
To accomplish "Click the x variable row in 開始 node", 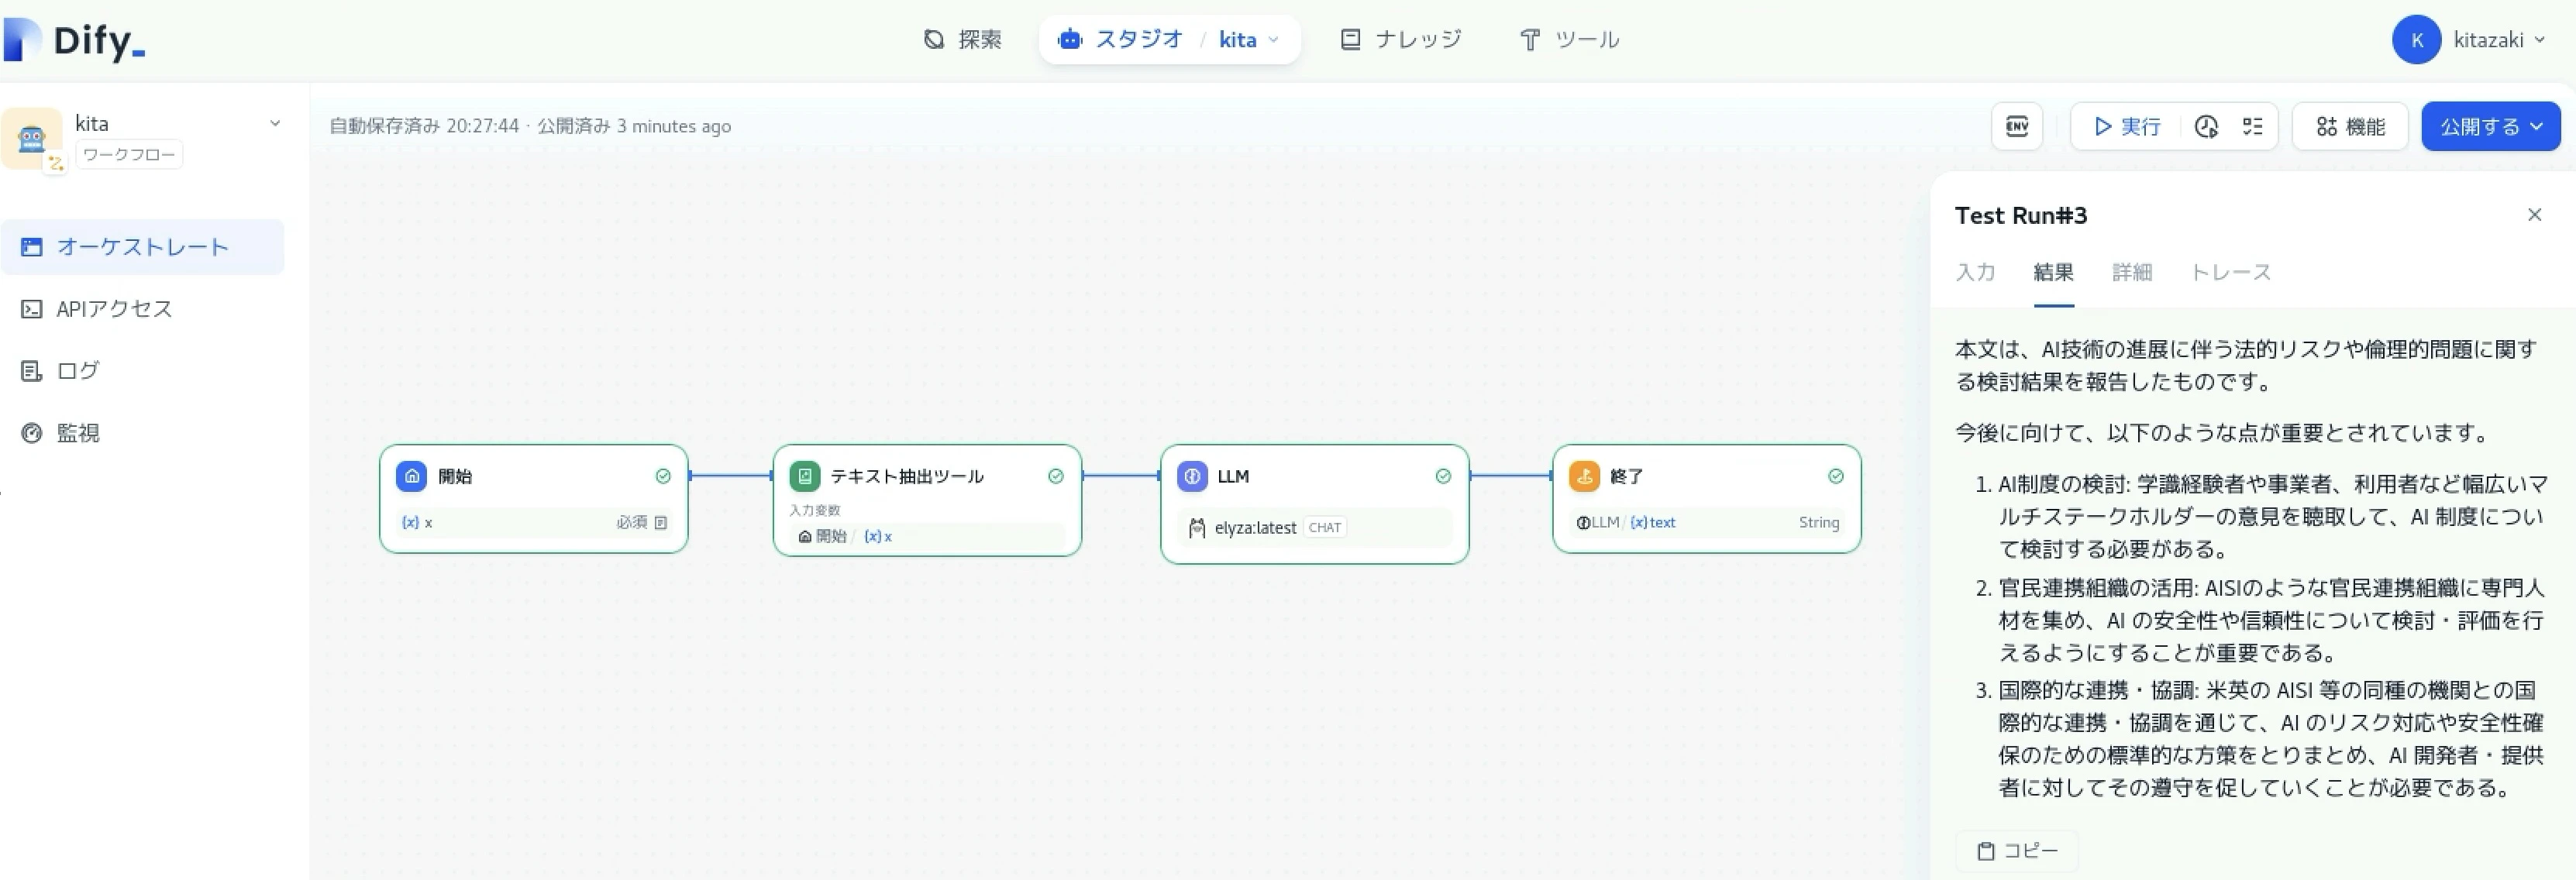I will click(x=533, y=522).
